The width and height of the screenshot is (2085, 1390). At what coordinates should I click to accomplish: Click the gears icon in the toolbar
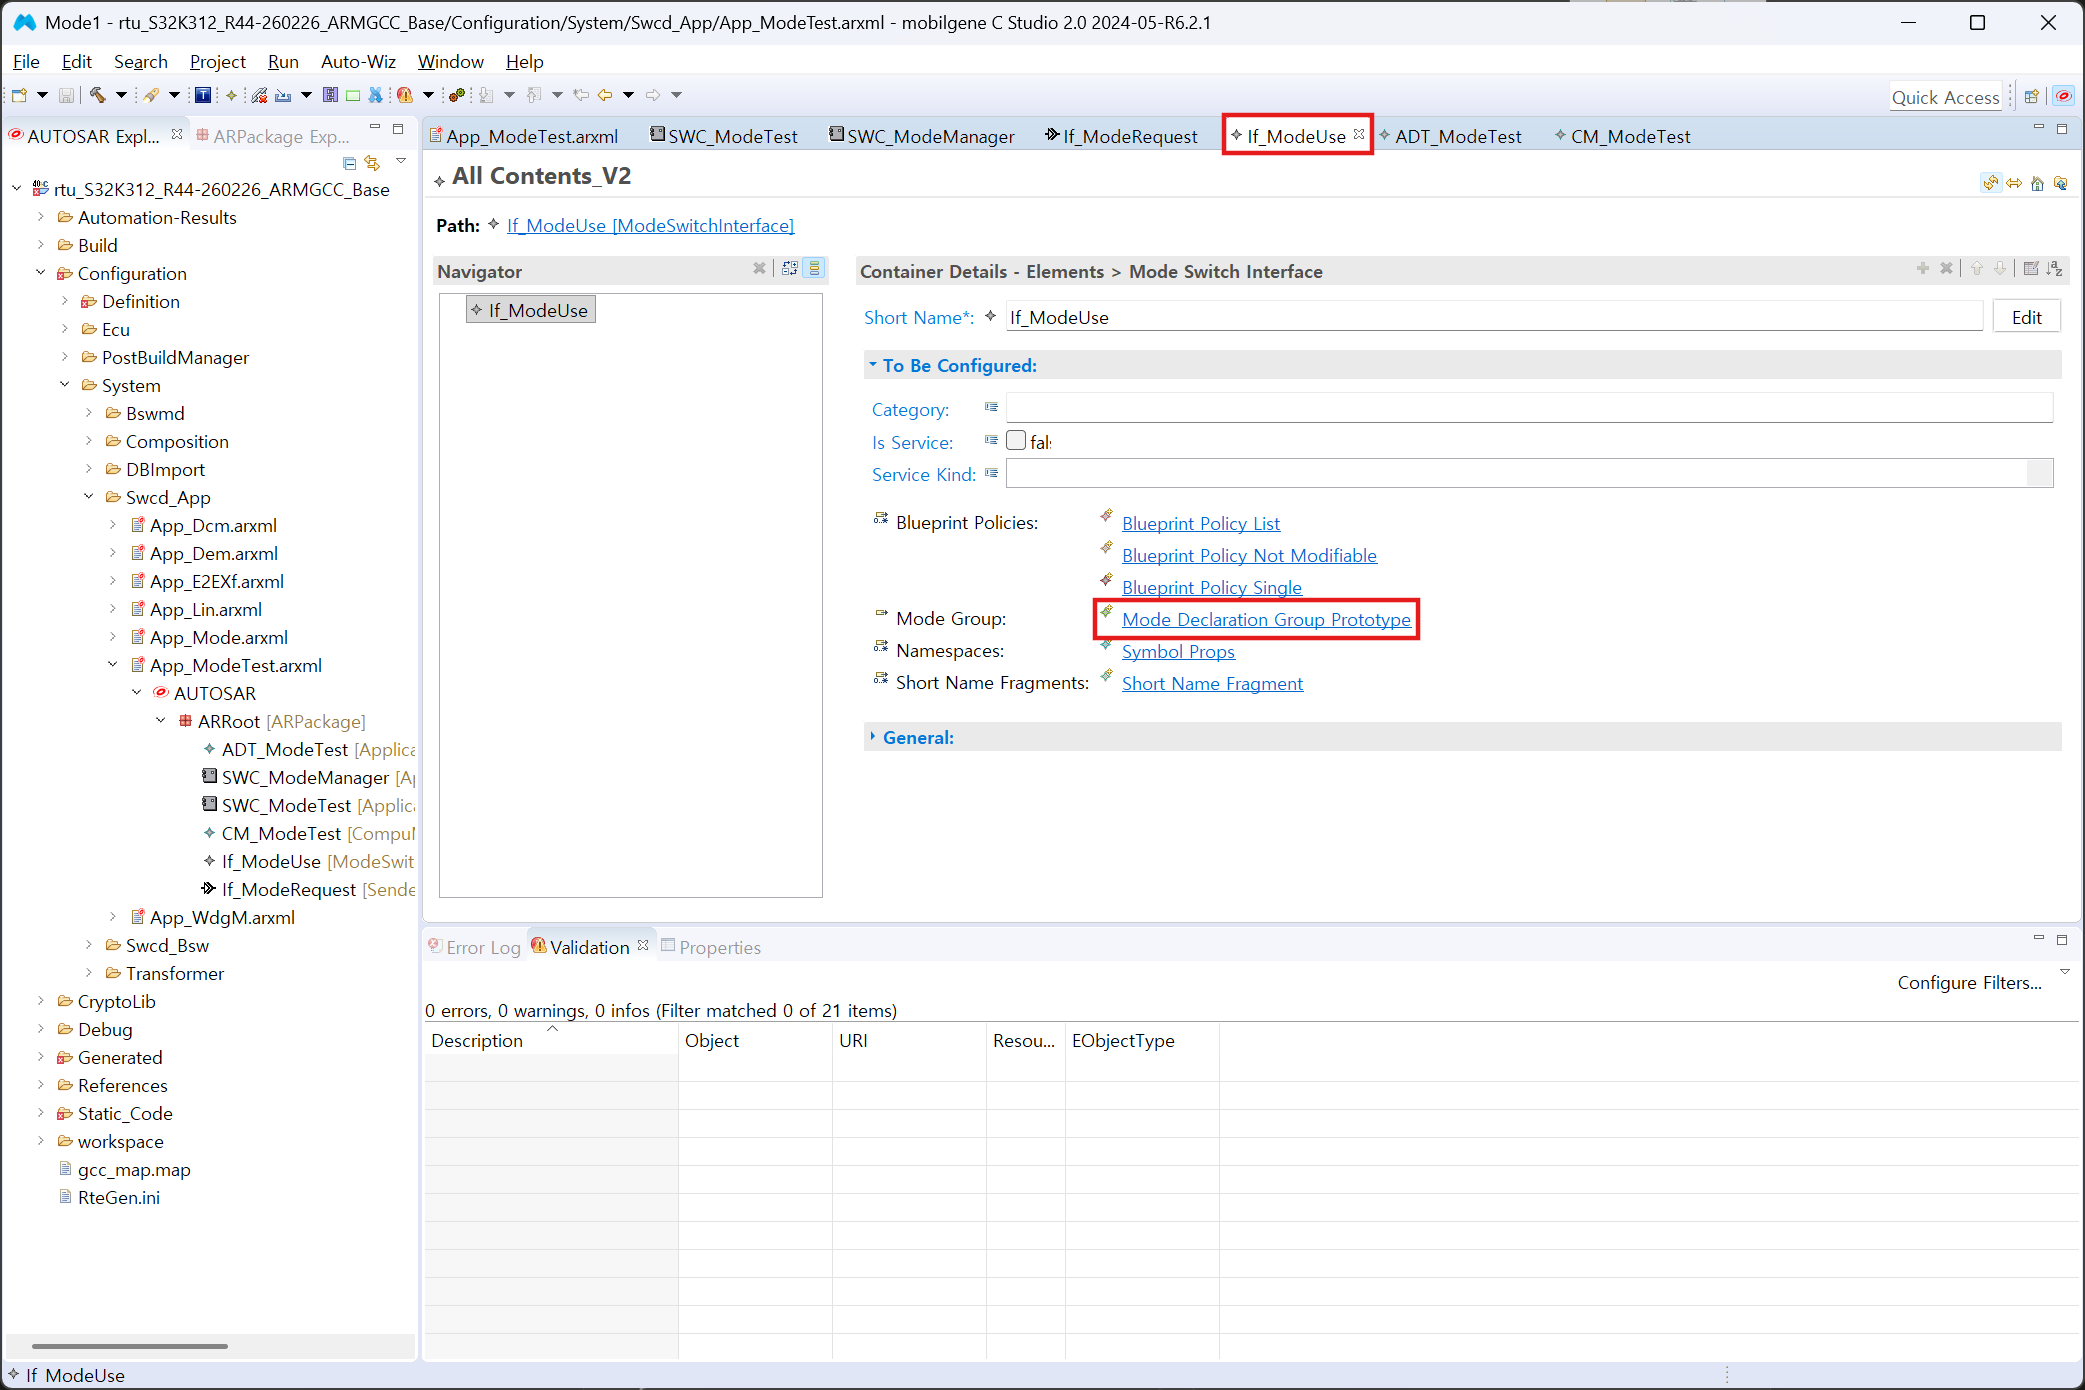point(457,95)
